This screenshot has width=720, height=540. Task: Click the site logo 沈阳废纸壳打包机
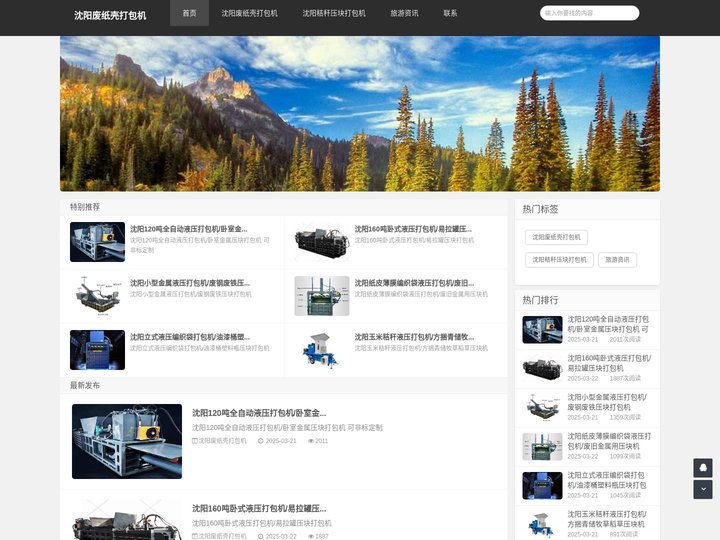[x=110, y=15]
